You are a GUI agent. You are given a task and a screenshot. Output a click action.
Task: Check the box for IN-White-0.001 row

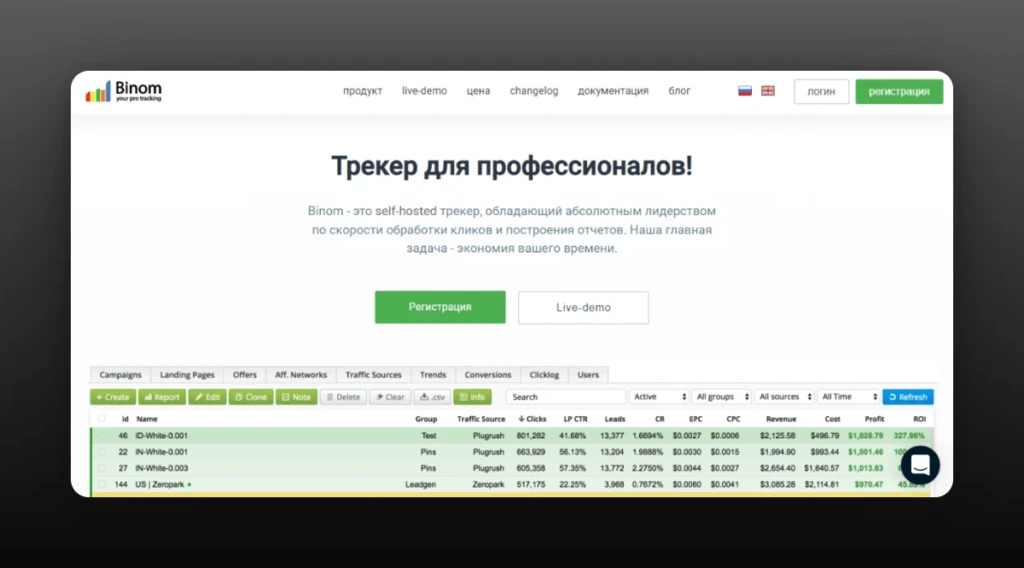[101, 452]
